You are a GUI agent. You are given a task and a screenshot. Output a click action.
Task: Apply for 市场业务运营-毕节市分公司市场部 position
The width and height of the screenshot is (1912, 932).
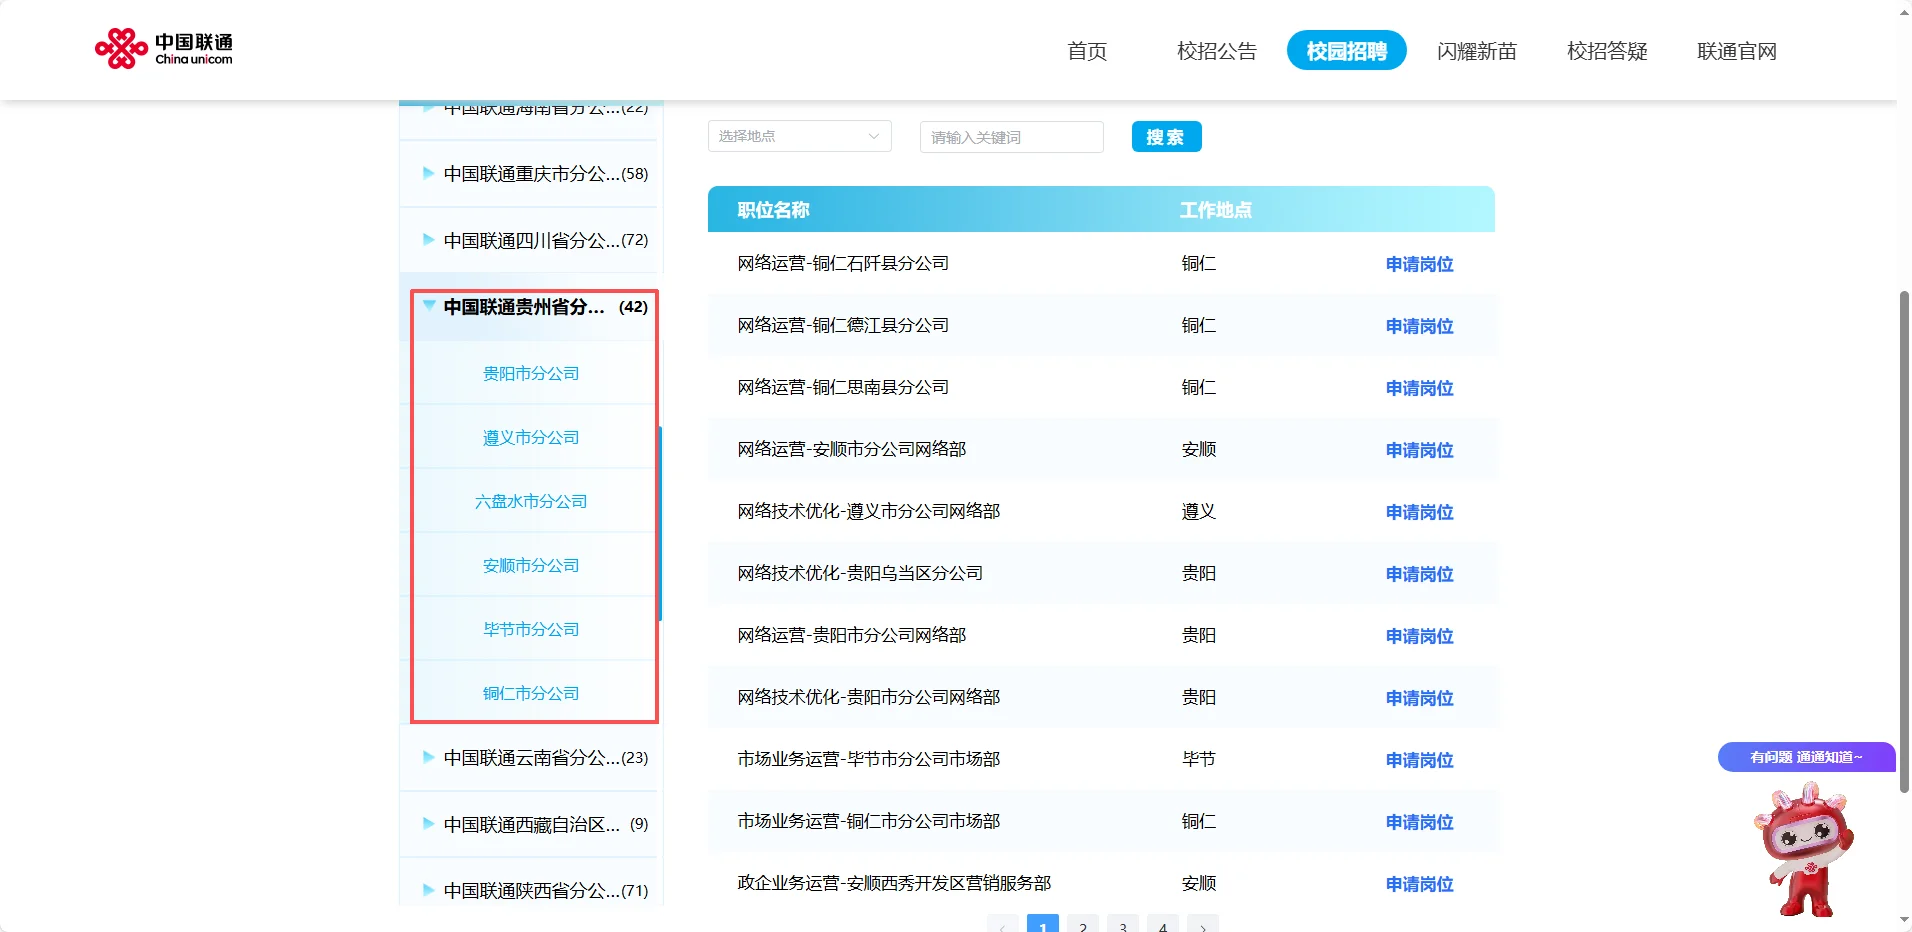point(1419,760)
